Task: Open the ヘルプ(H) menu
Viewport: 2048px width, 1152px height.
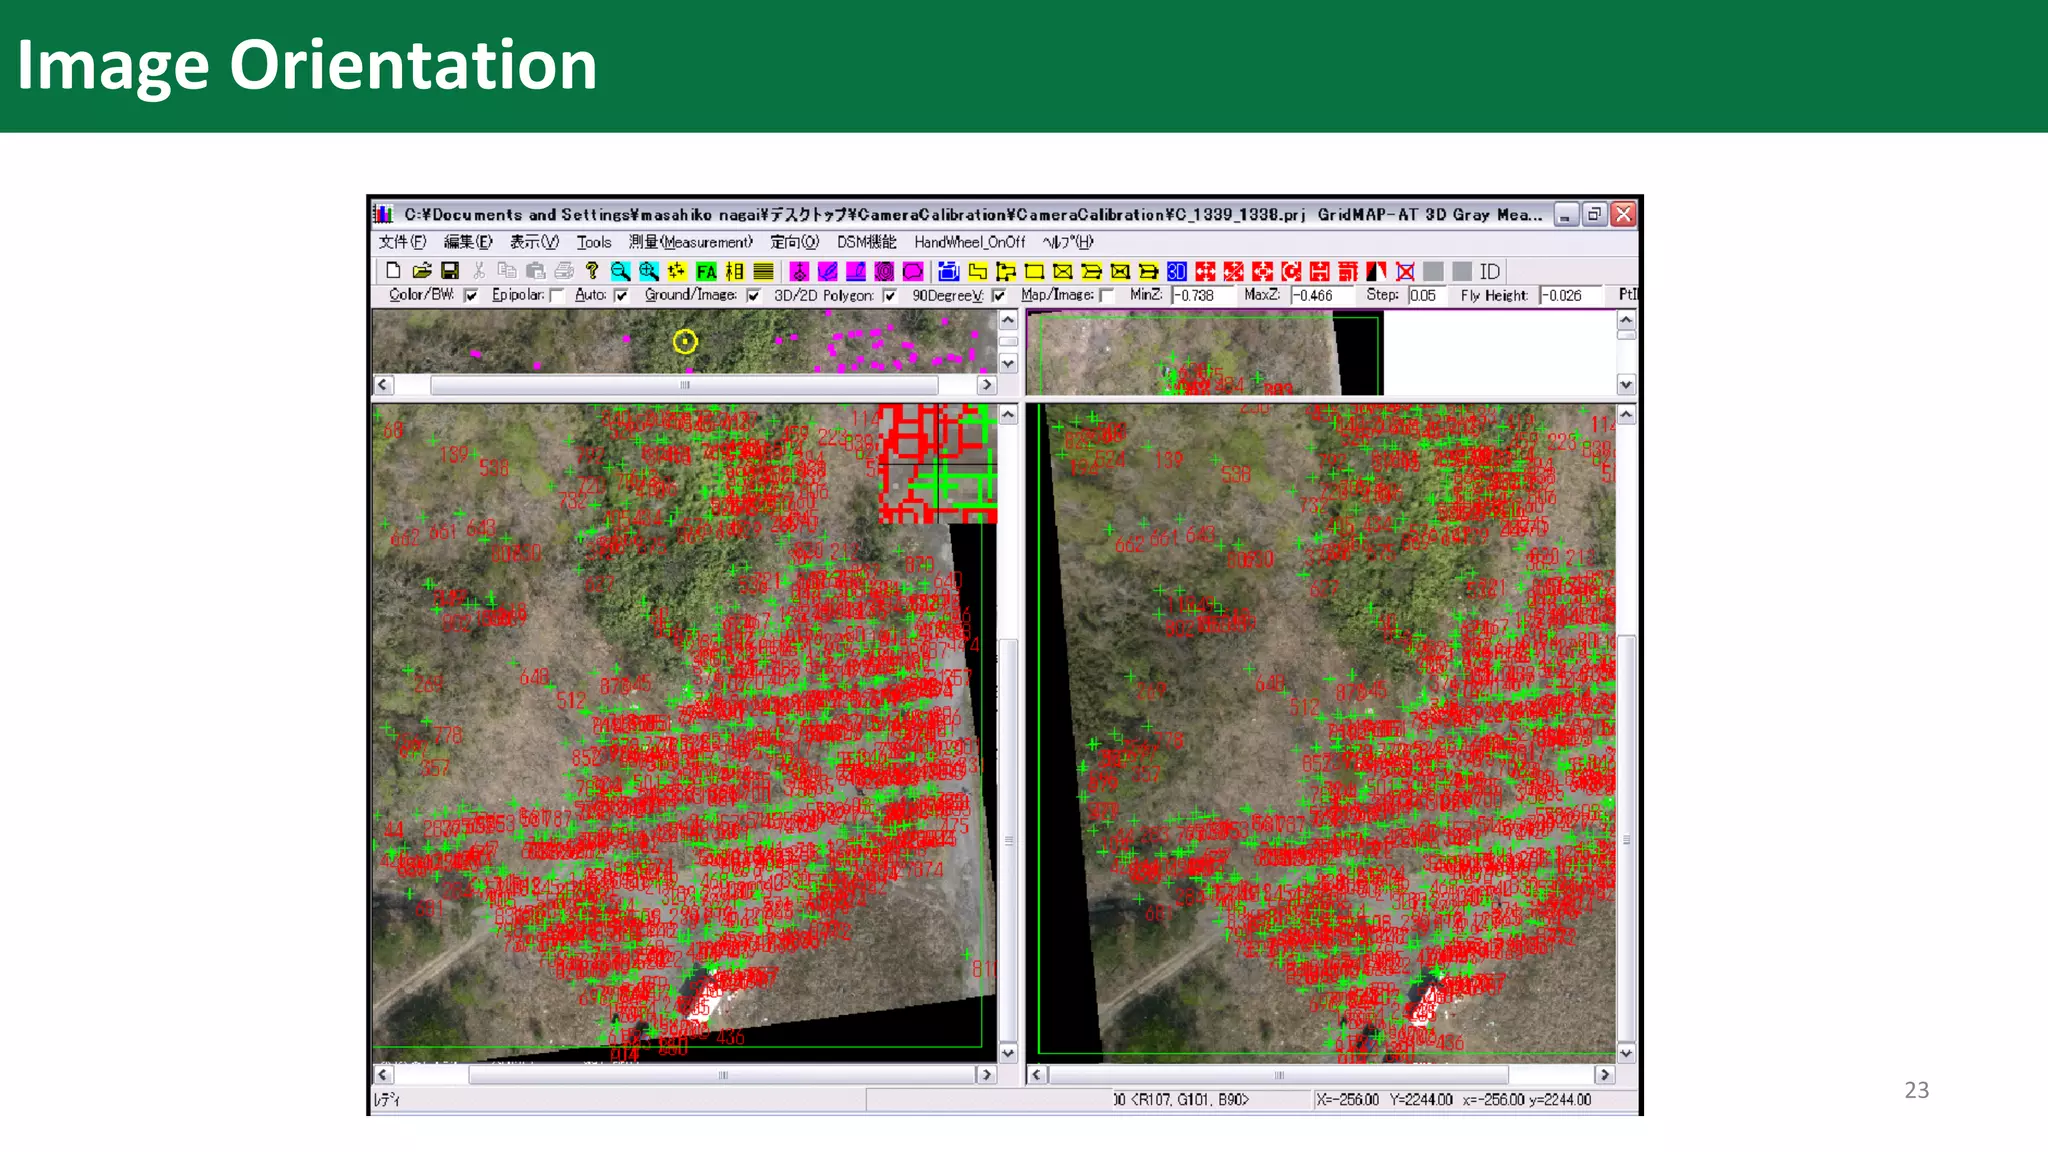Action: 1068,242
